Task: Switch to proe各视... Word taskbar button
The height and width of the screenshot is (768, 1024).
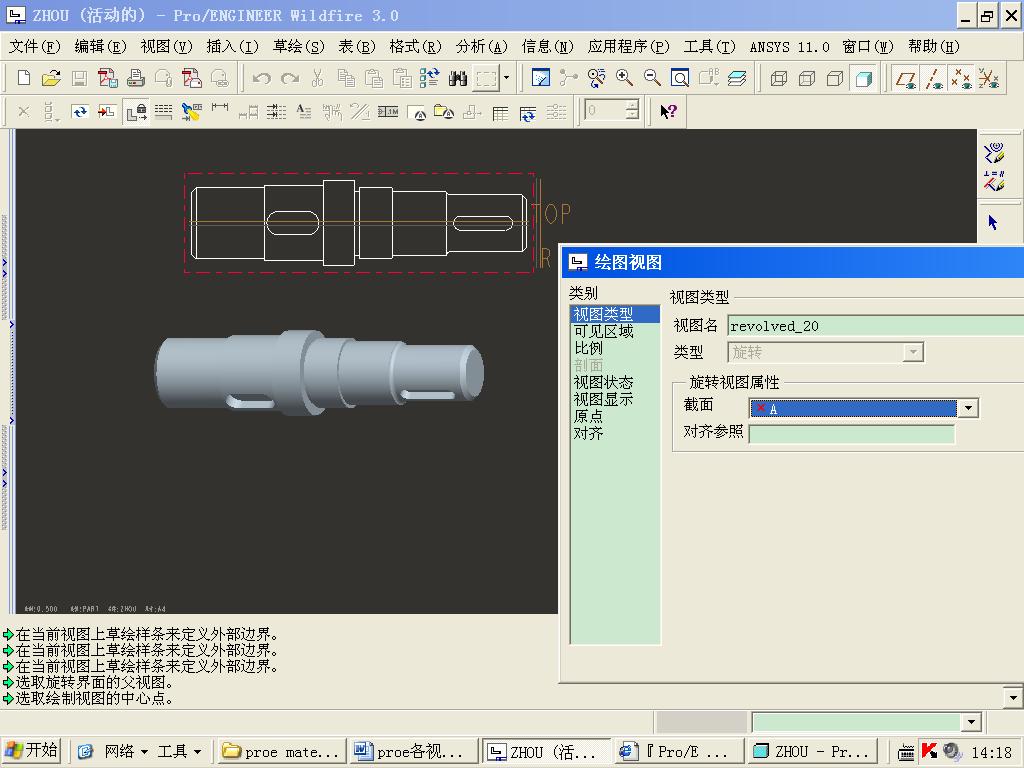Action: pos(413,752)
